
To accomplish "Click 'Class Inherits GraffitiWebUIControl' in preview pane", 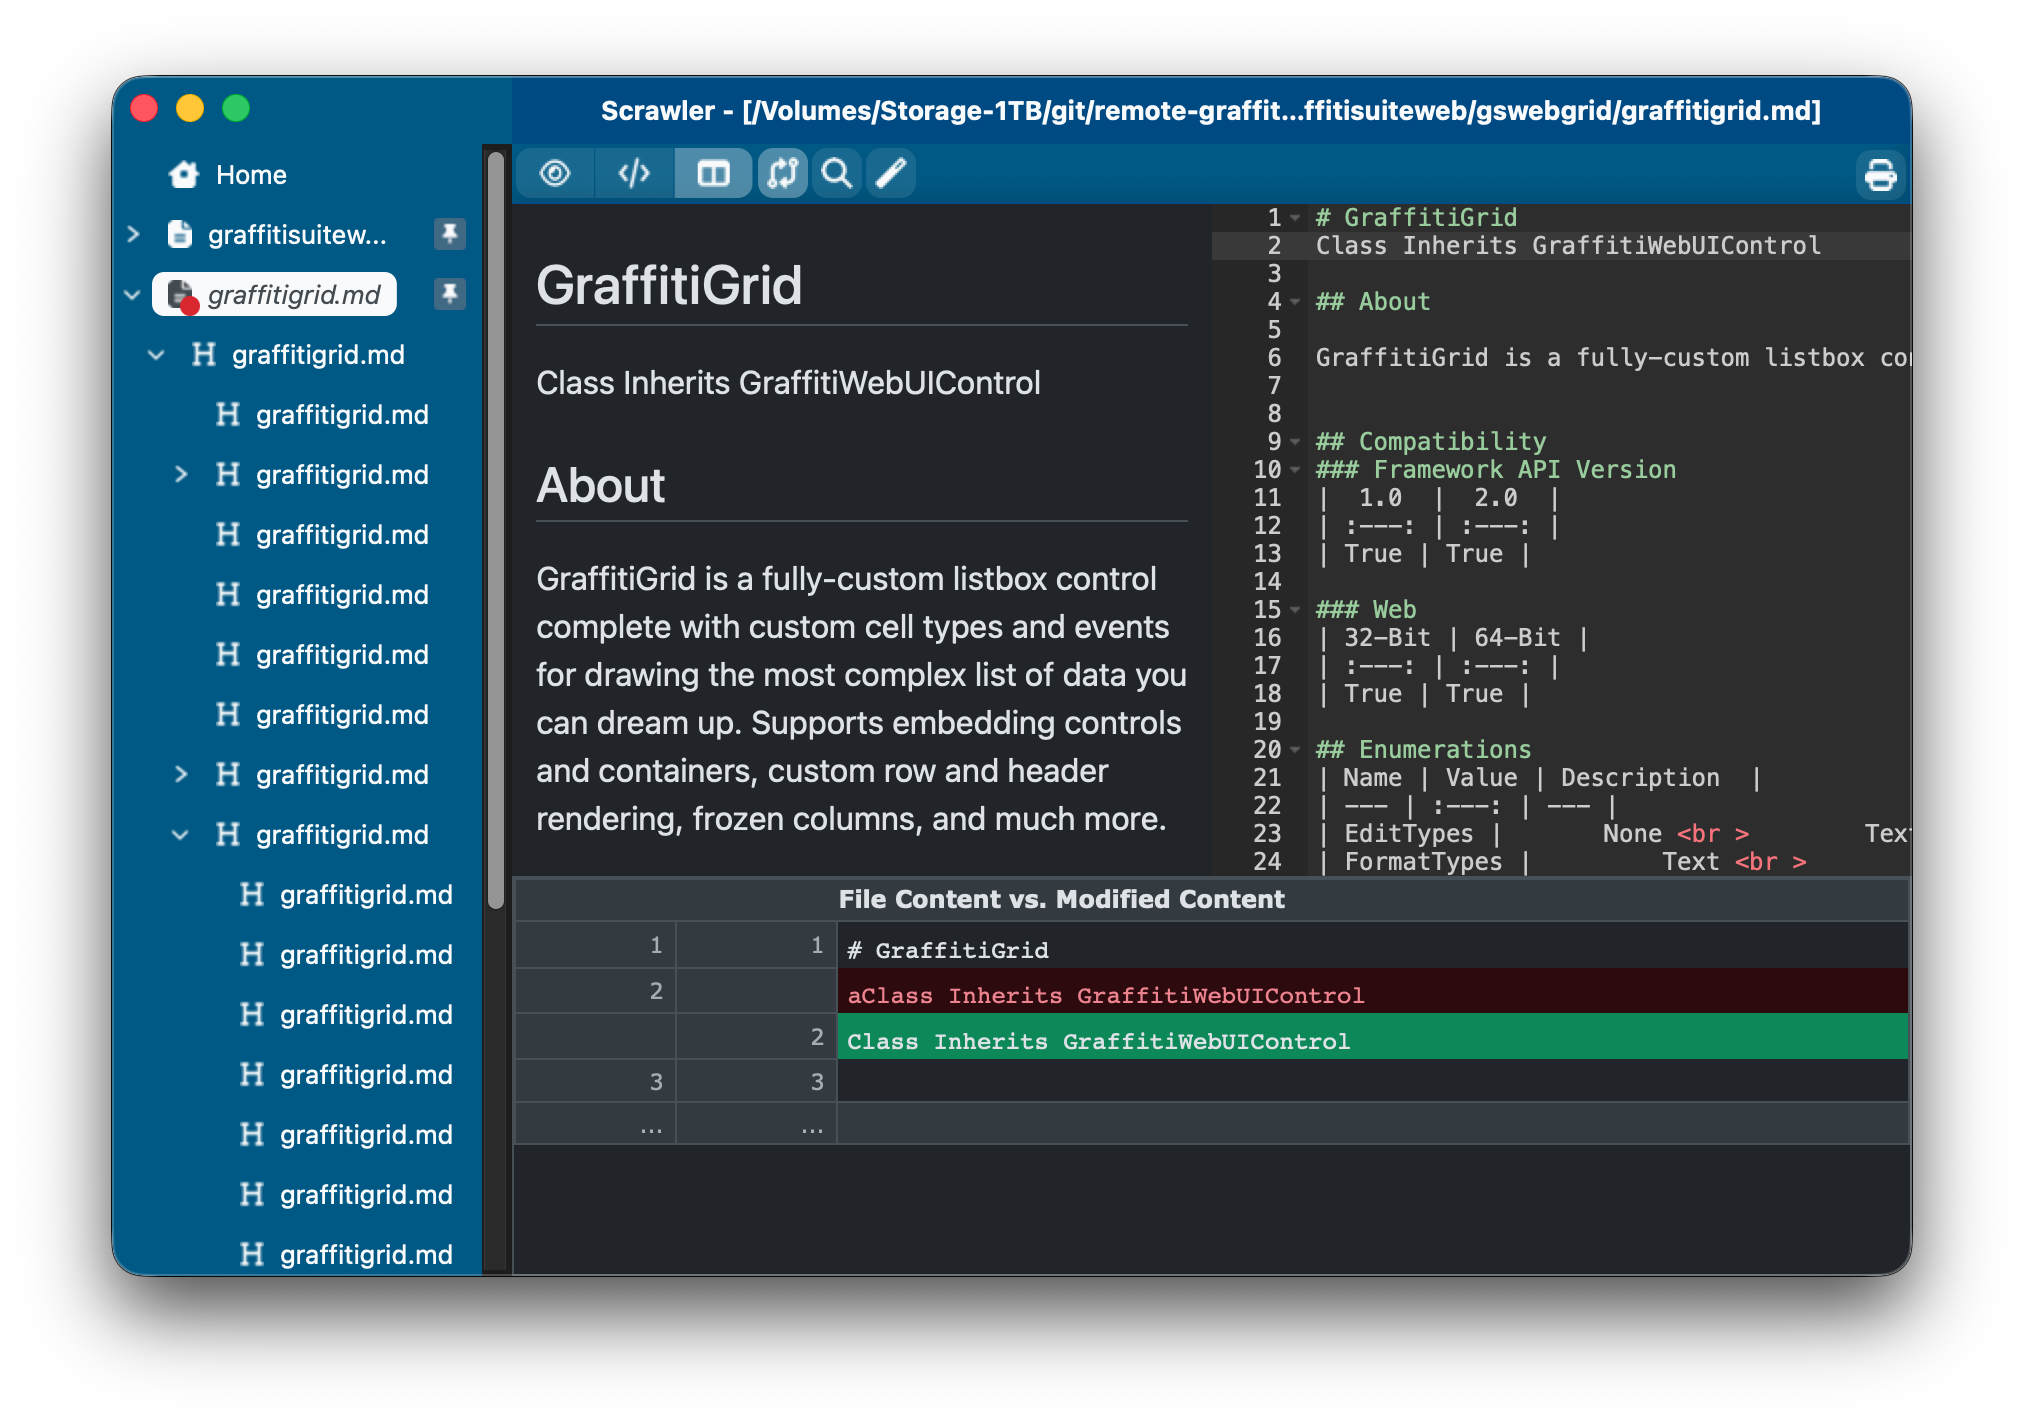I will click(788, 383).
